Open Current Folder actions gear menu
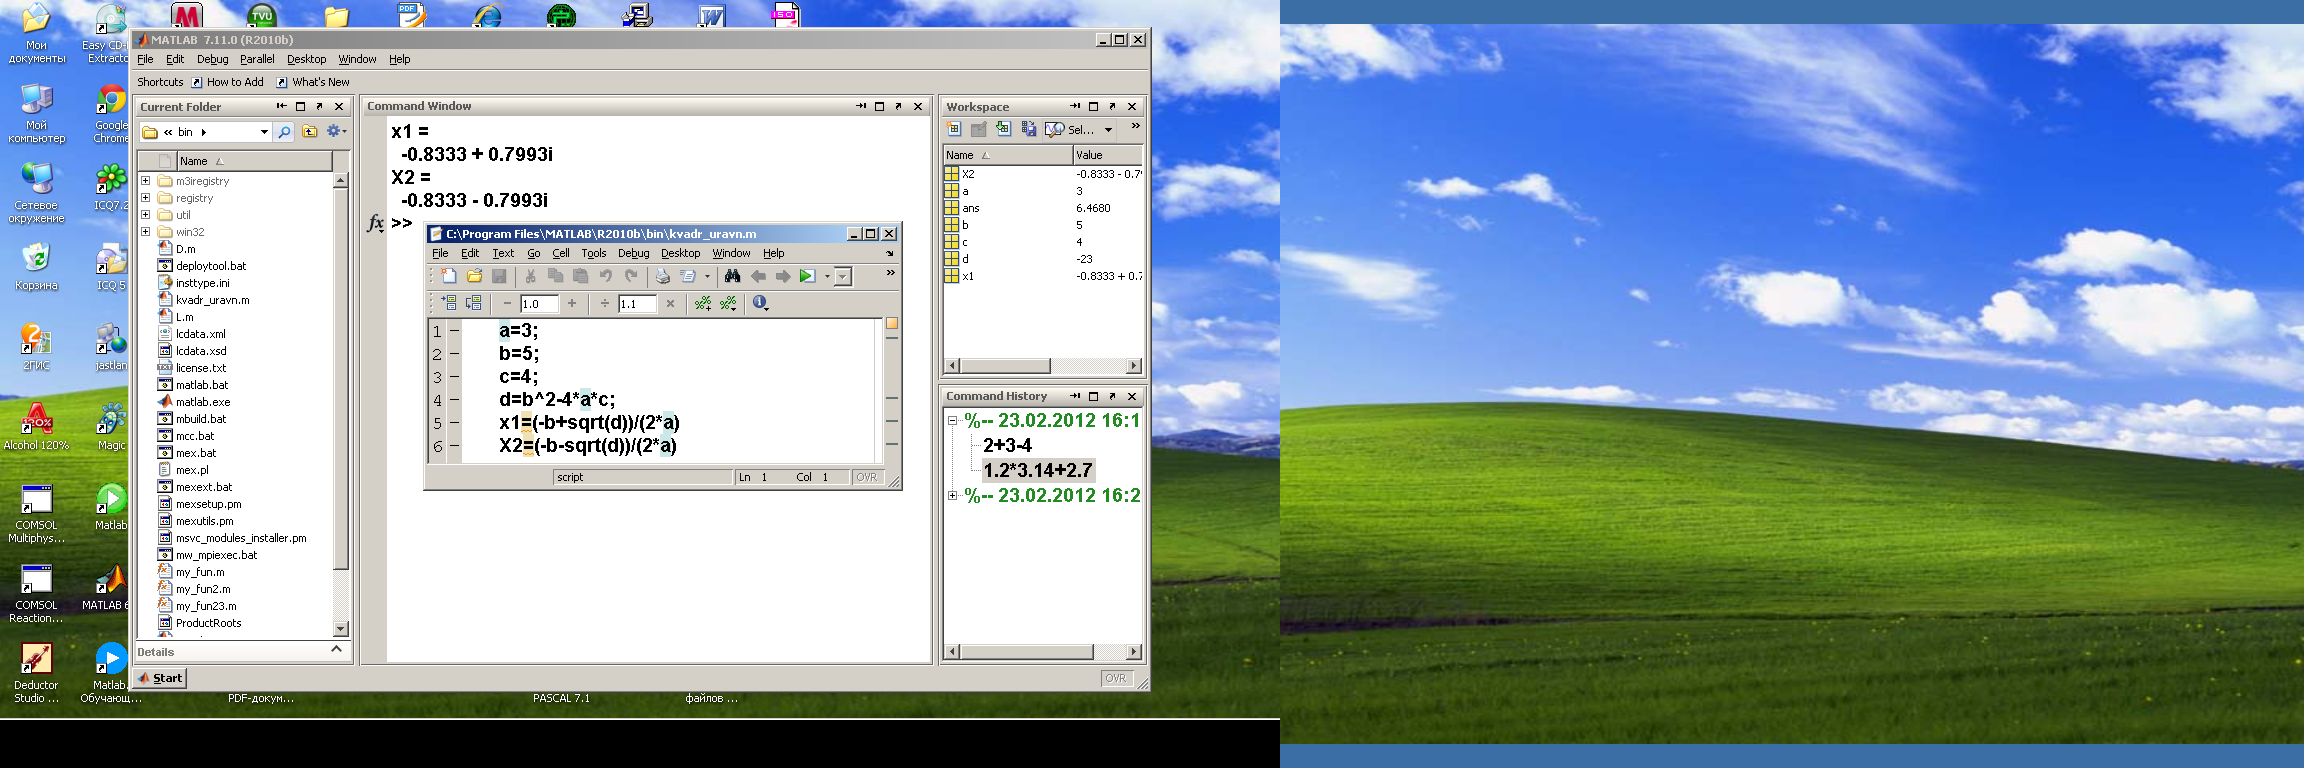The image size is (2304, 768). pos(337,132)
